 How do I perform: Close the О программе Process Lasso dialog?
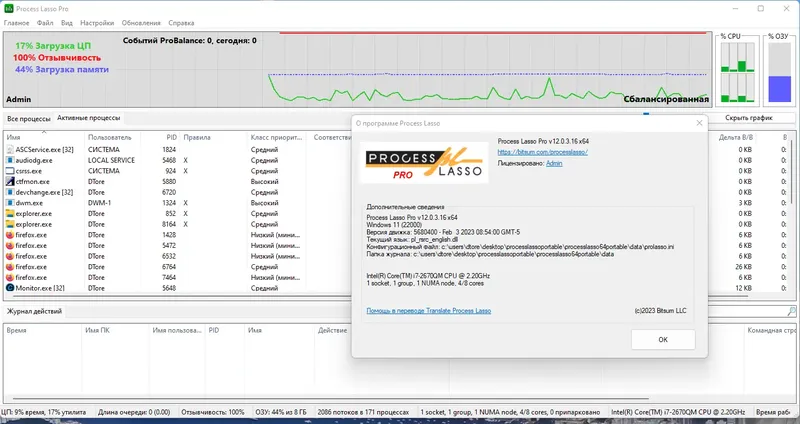click(x=699, y=123)
